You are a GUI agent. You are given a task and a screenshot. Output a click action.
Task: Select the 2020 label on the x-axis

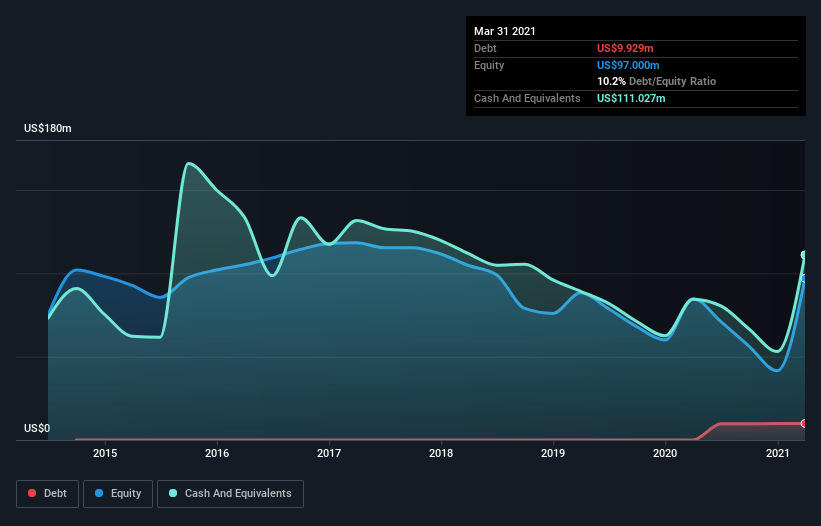coord(665,454)
